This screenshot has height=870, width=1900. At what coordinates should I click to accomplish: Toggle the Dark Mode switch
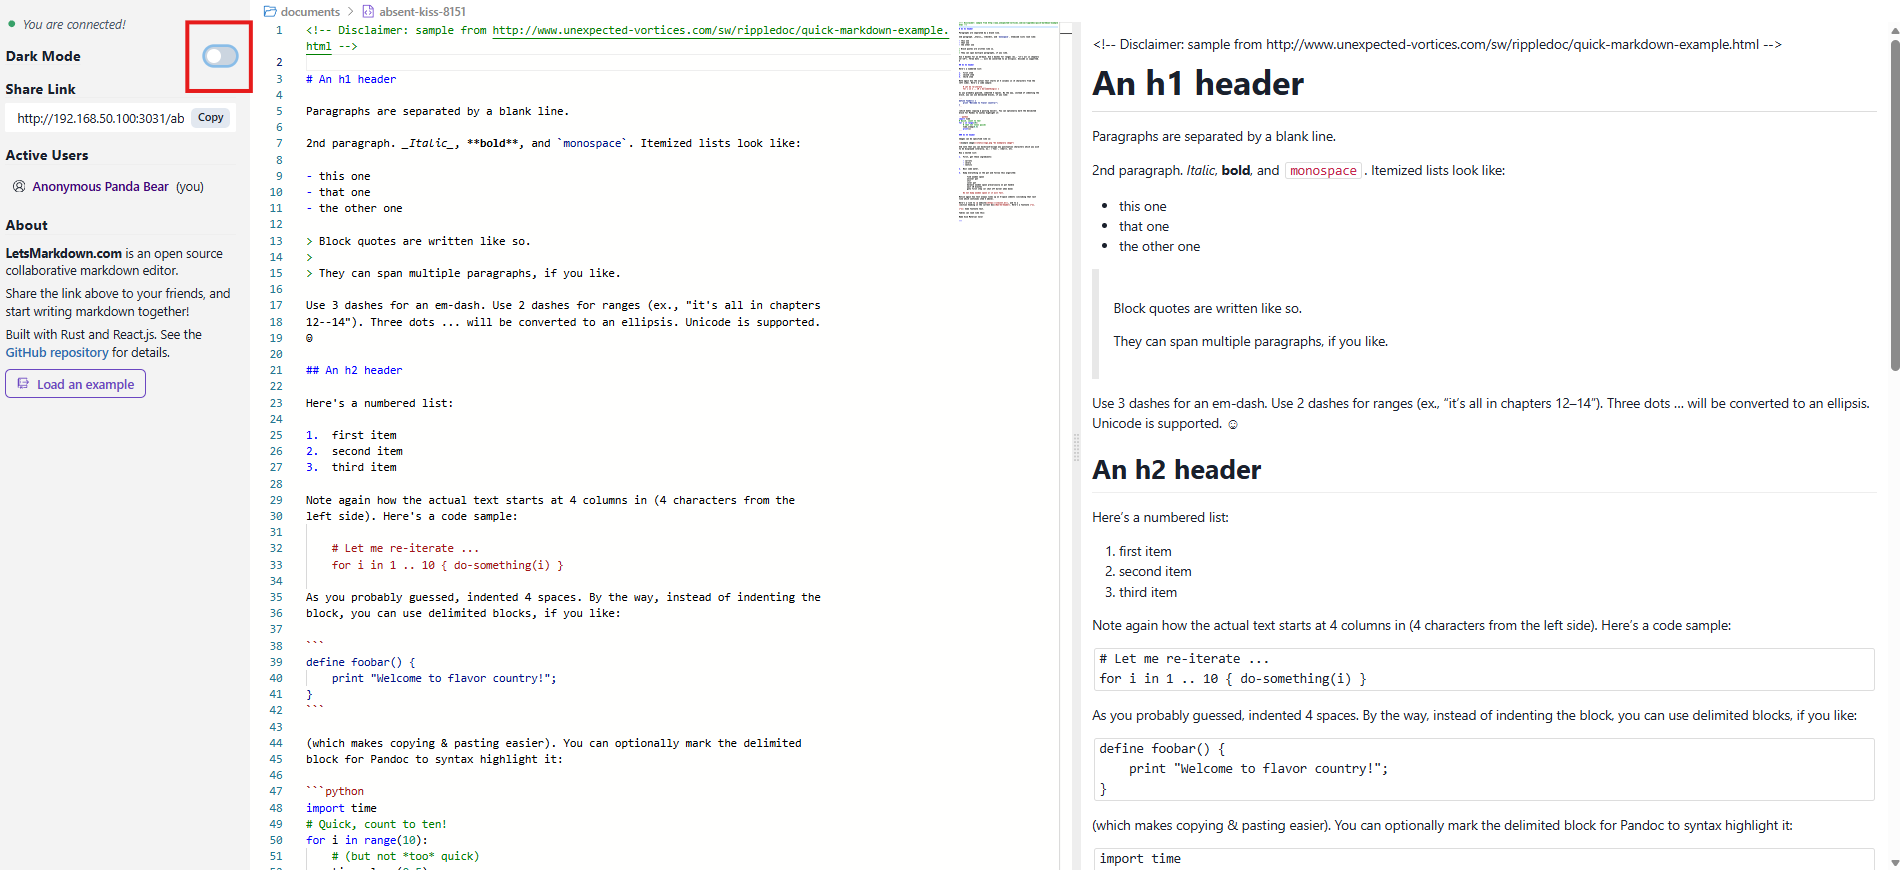[x=220, y=56]
